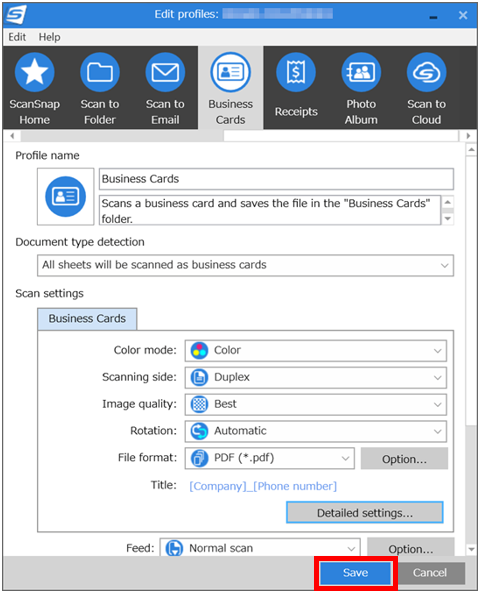Click the Normal scan feed icon
Viewport: 480px width, 594px height.
[174, 548]
